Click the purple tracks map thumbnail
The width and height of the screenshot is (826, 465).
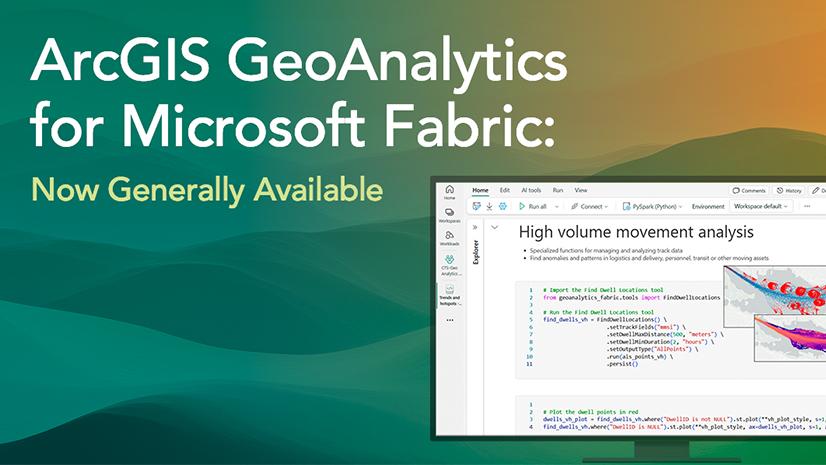click(x=790, y=338)
